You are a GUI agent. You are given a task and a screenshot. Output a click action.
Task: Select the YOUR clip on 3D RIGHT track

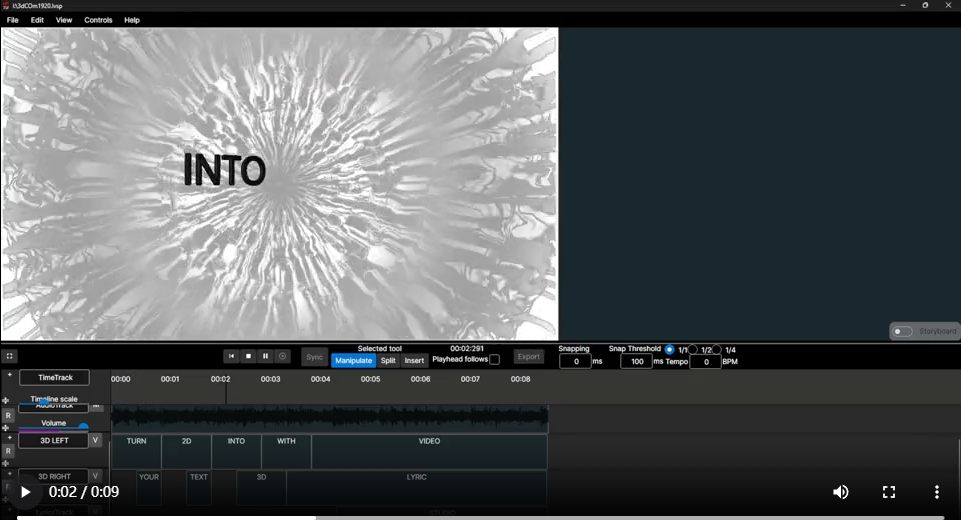pyautogui.click(x=149, y=488)
